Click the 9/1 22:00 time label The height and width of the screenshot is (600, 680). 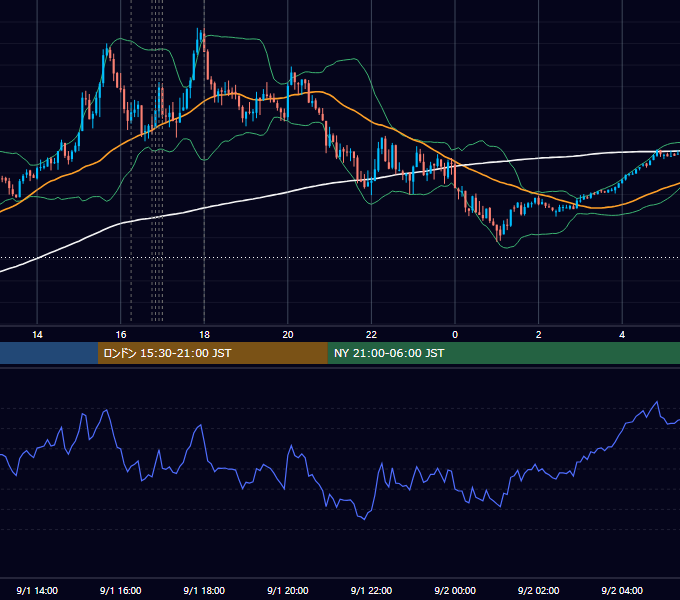tap(371, 590)
